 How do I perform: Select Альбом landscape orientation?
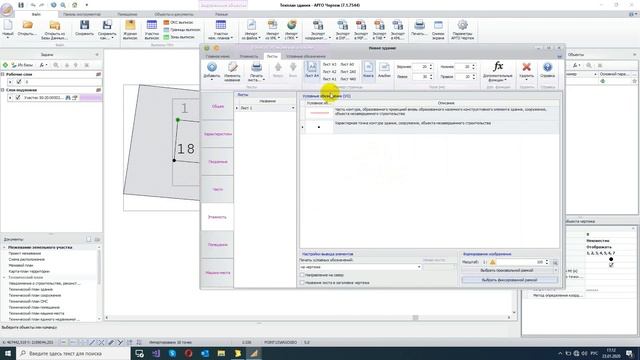pyautogui.click(x=384, y=71)
